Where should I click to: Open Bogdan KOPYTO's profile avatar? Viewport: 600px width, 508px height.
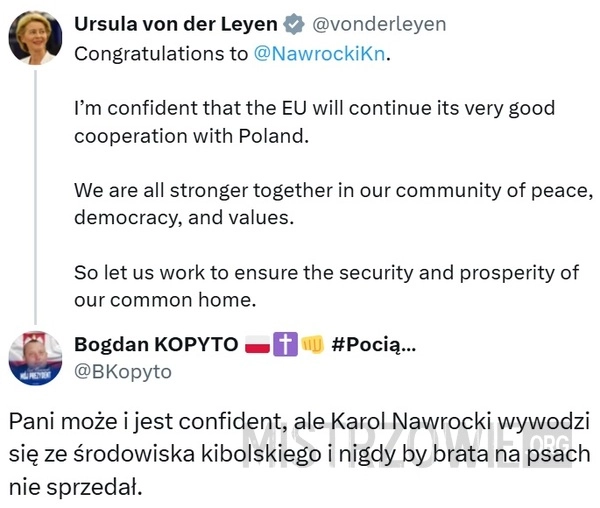[x=35, y=358]
